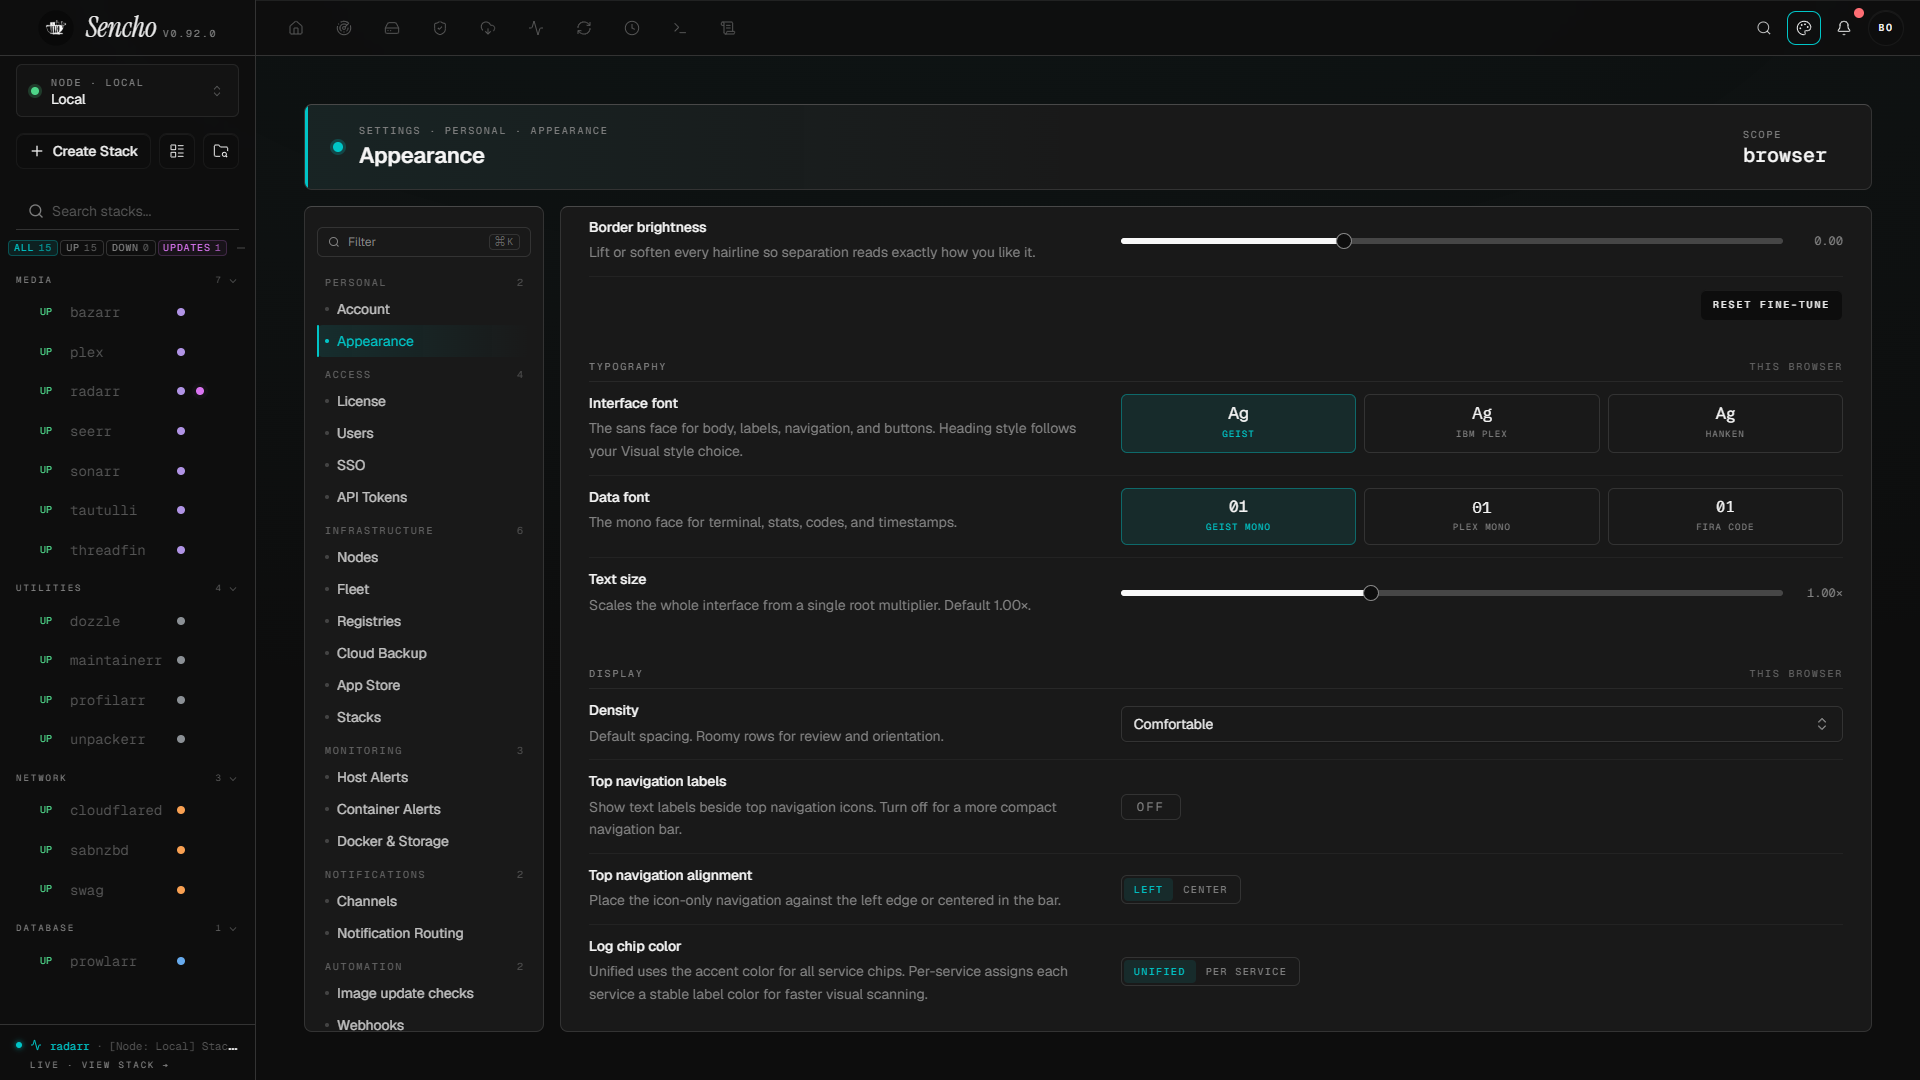1920x1080 pixels.
Task: Click the purple status dot on plex
Action: (x=181, y=352)
